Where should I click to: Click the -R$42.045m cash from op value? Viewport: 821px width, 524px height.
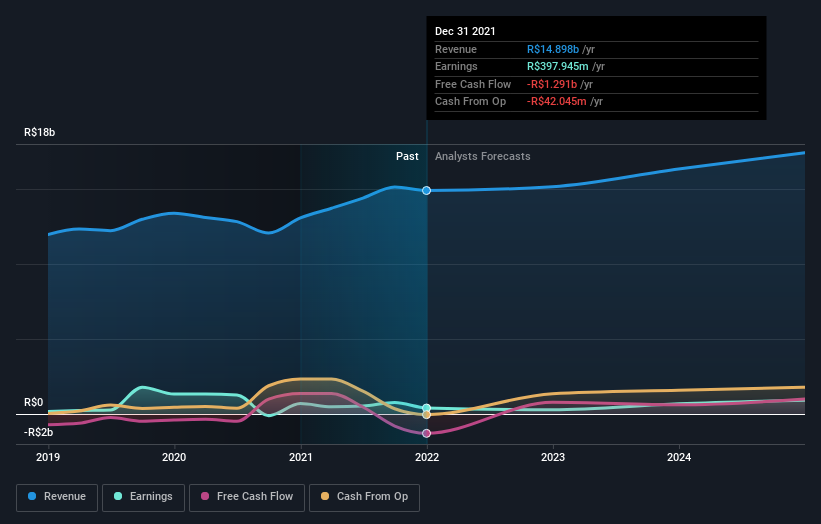(557, 102)
